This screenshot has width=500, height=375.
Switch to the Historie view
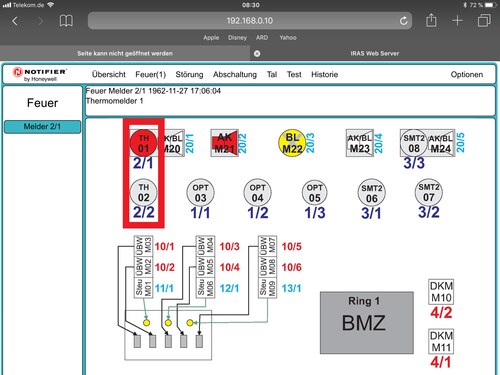[x=324, y=74]
